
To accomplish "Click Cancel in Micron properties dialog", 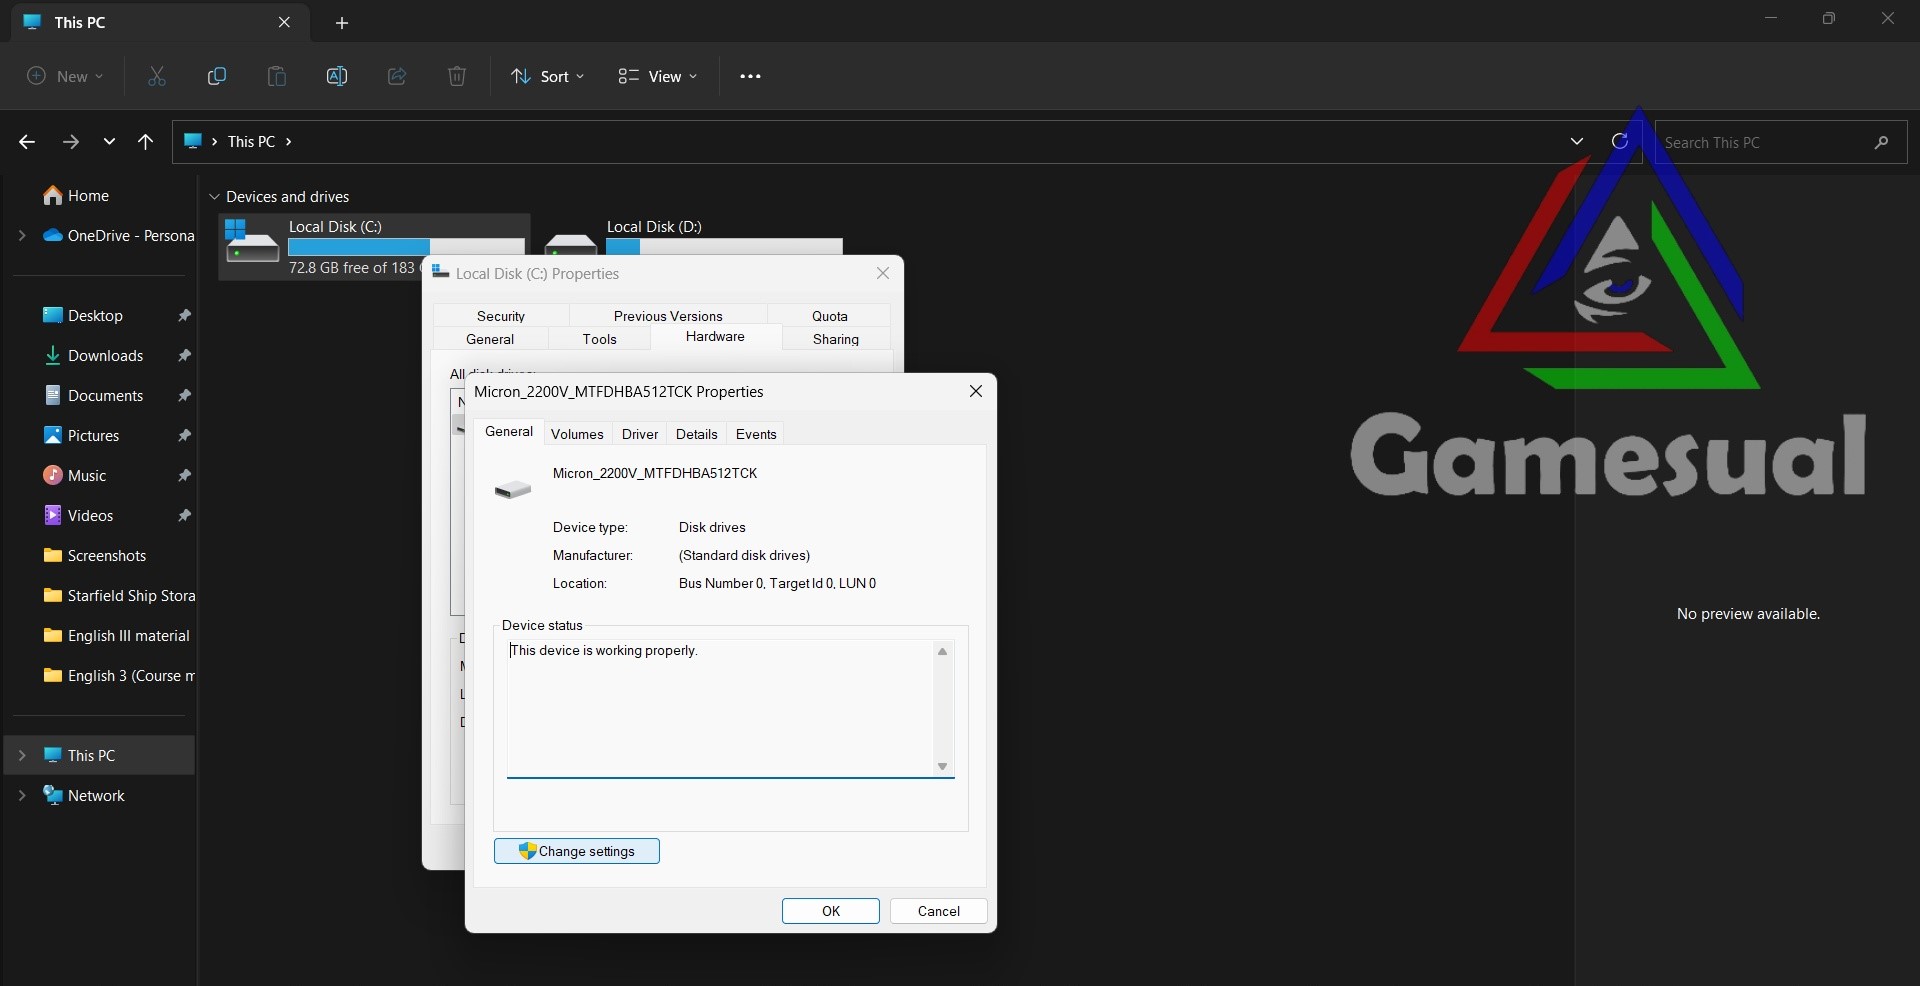I will [939, 911].
